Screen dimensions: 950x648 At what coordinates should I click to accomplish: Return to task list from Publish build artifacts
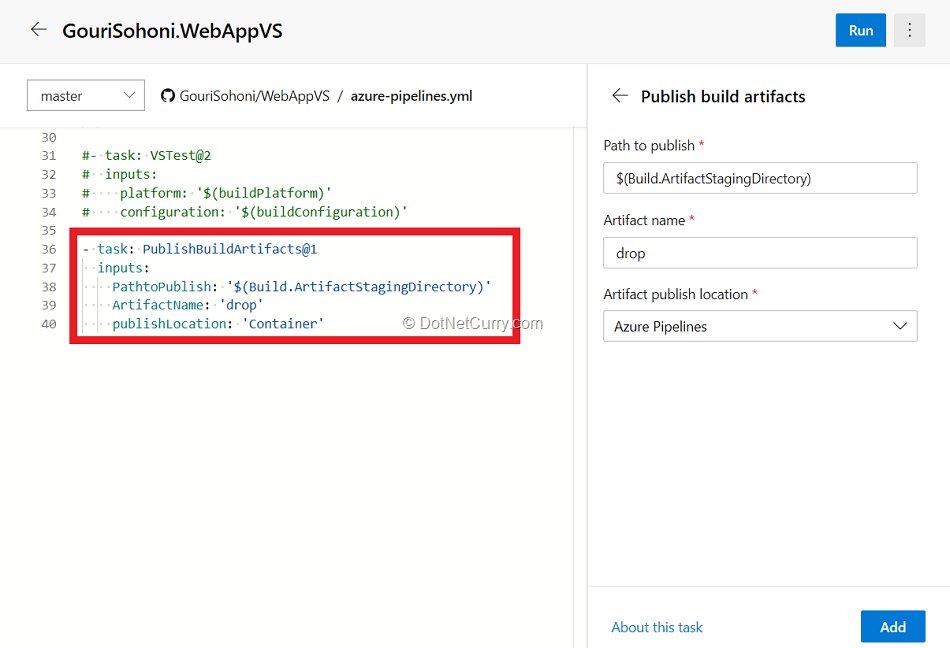620,96
